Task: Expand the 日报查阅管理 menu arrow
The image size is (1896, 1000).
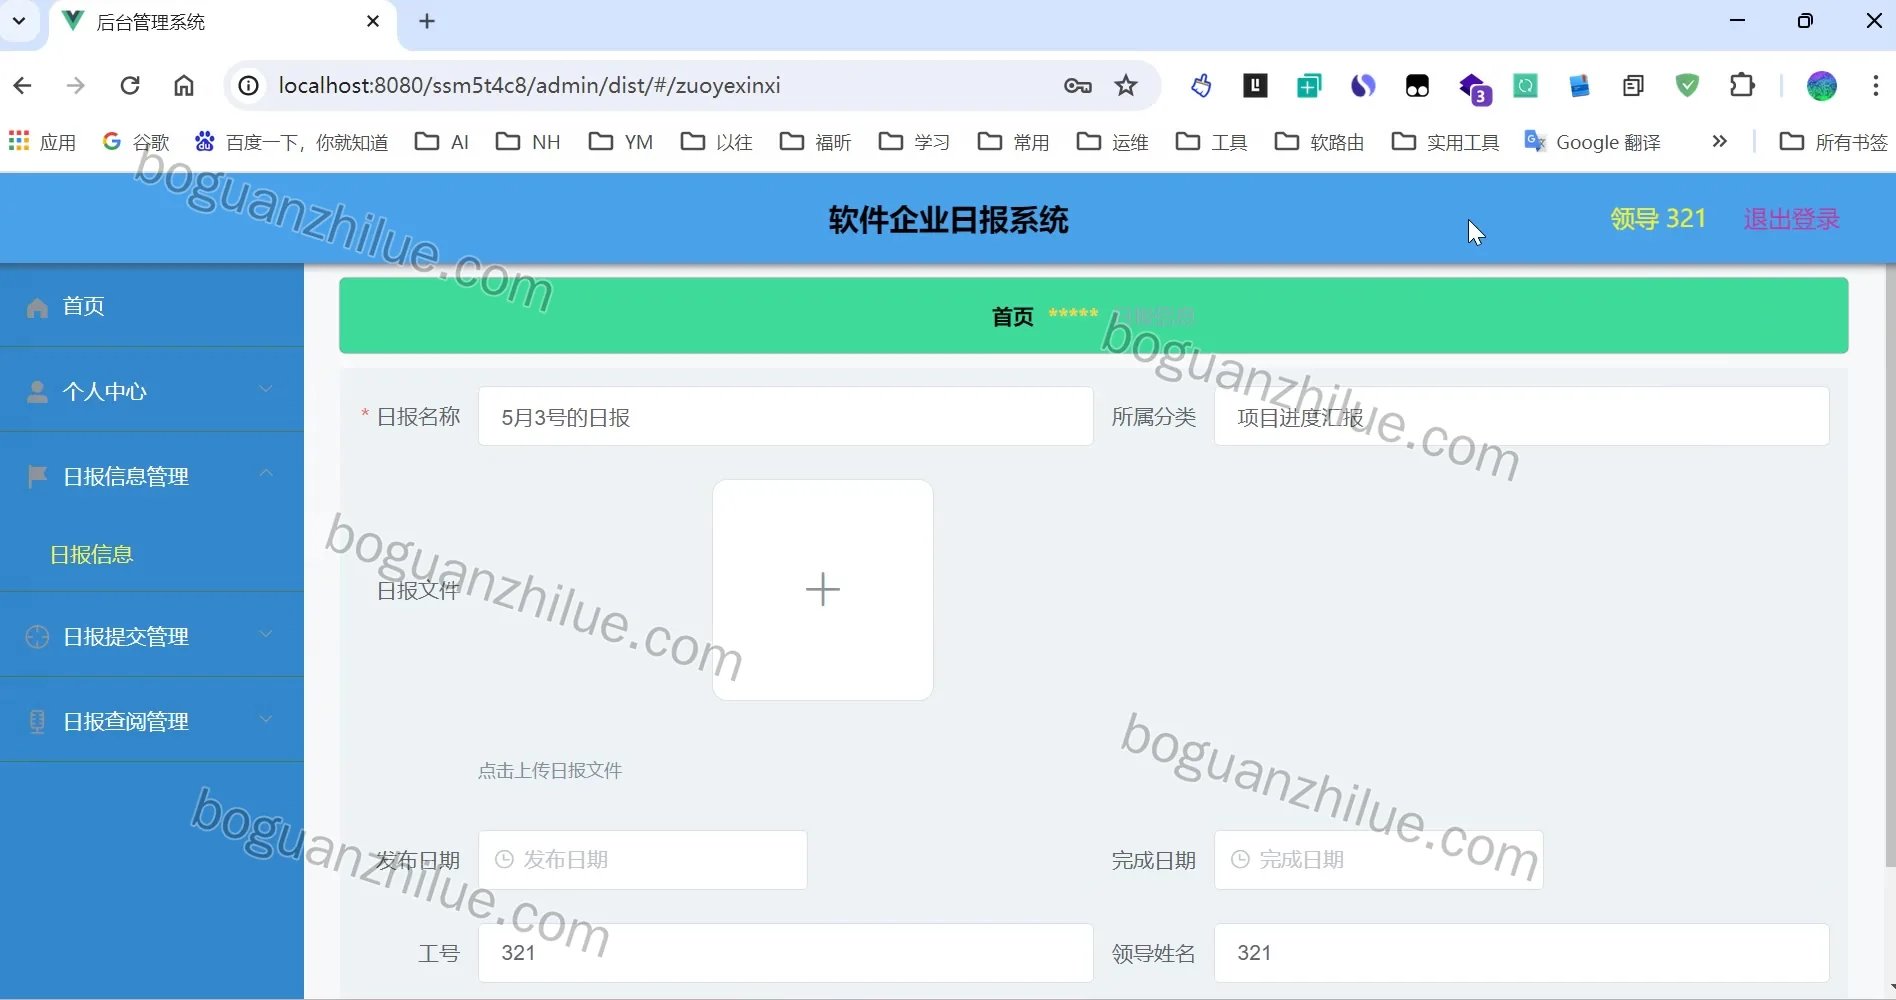Action: (x=266, y=718)
